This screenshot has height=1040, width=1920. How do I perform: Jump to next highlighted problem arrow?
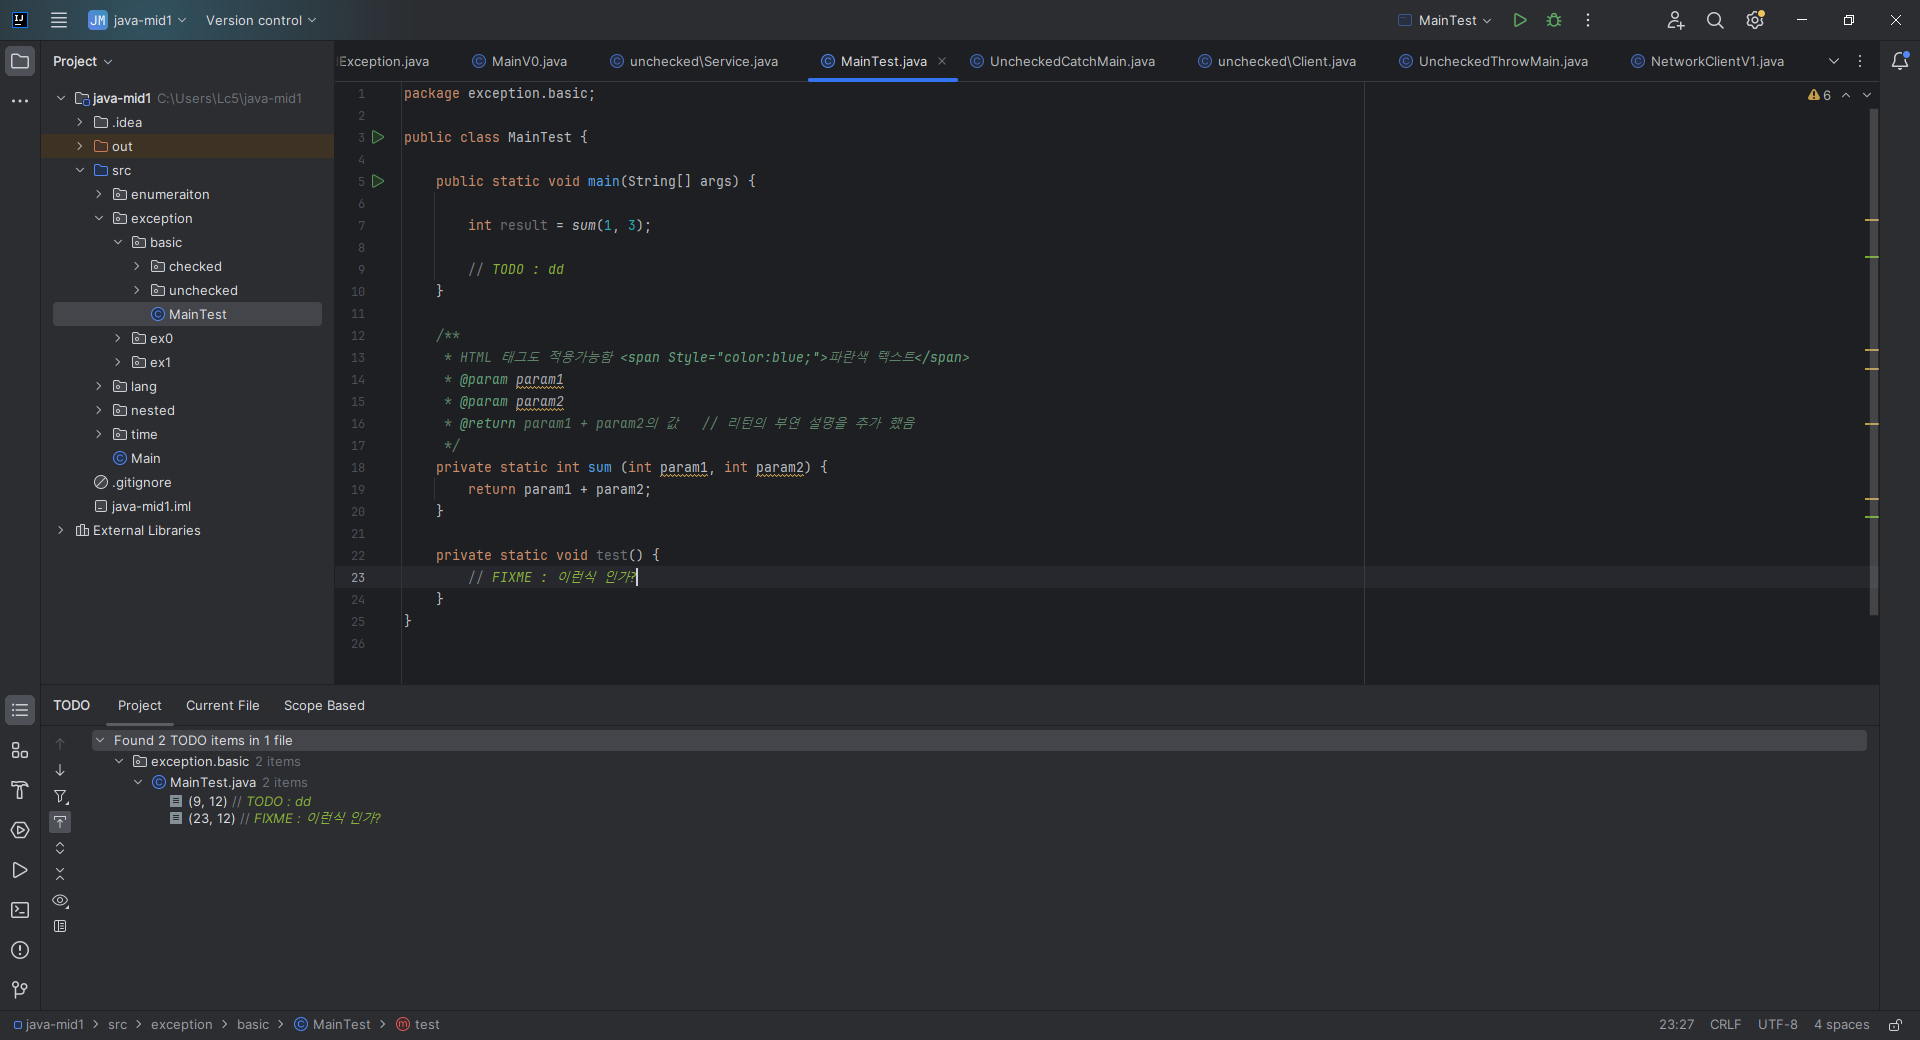tap(1867, 95)
